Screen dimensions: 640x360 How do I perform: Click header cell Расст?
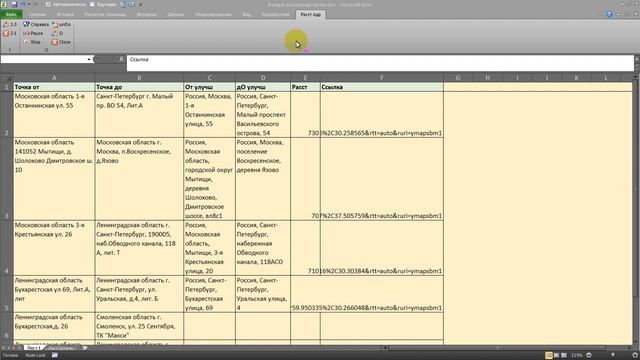point(305,87)
